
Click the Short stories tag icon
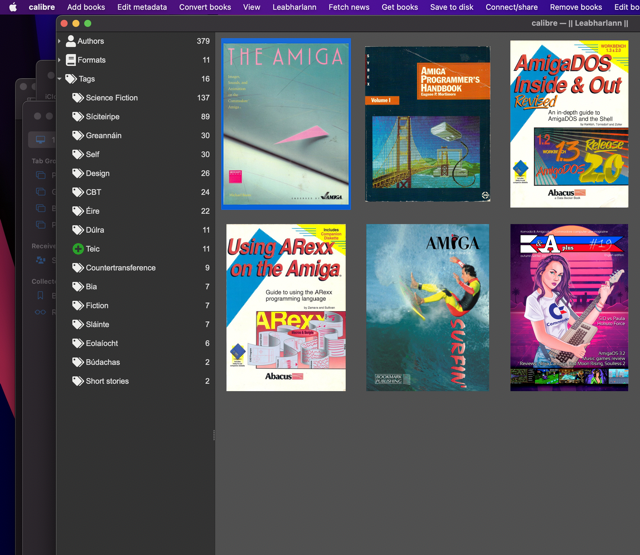pyautogui.click(x=78, y=381)
